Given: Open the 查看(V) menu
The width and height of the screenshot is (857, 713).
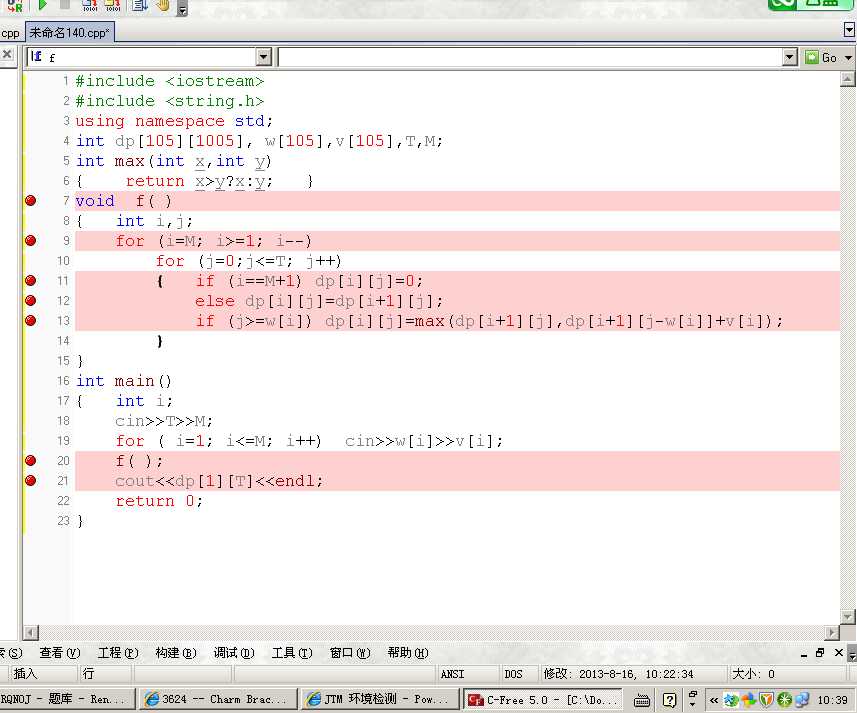Looking at the screenshot, I should click(x=60, y=653).
